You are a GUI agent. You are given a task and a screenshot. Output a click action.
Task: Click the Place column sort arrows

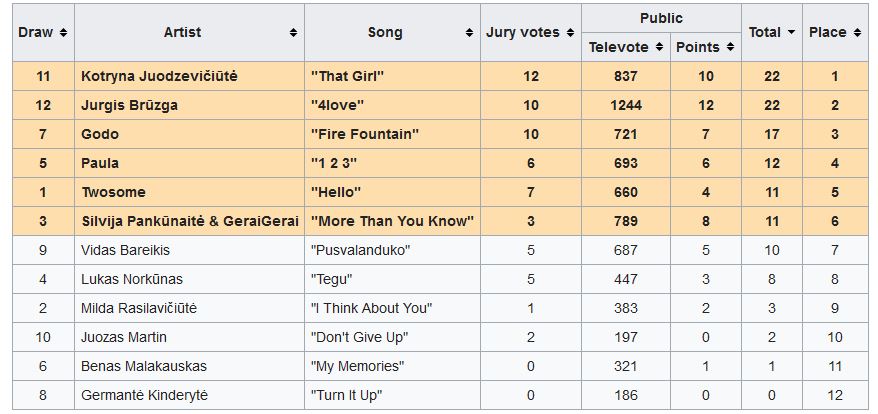coord(856,32)
